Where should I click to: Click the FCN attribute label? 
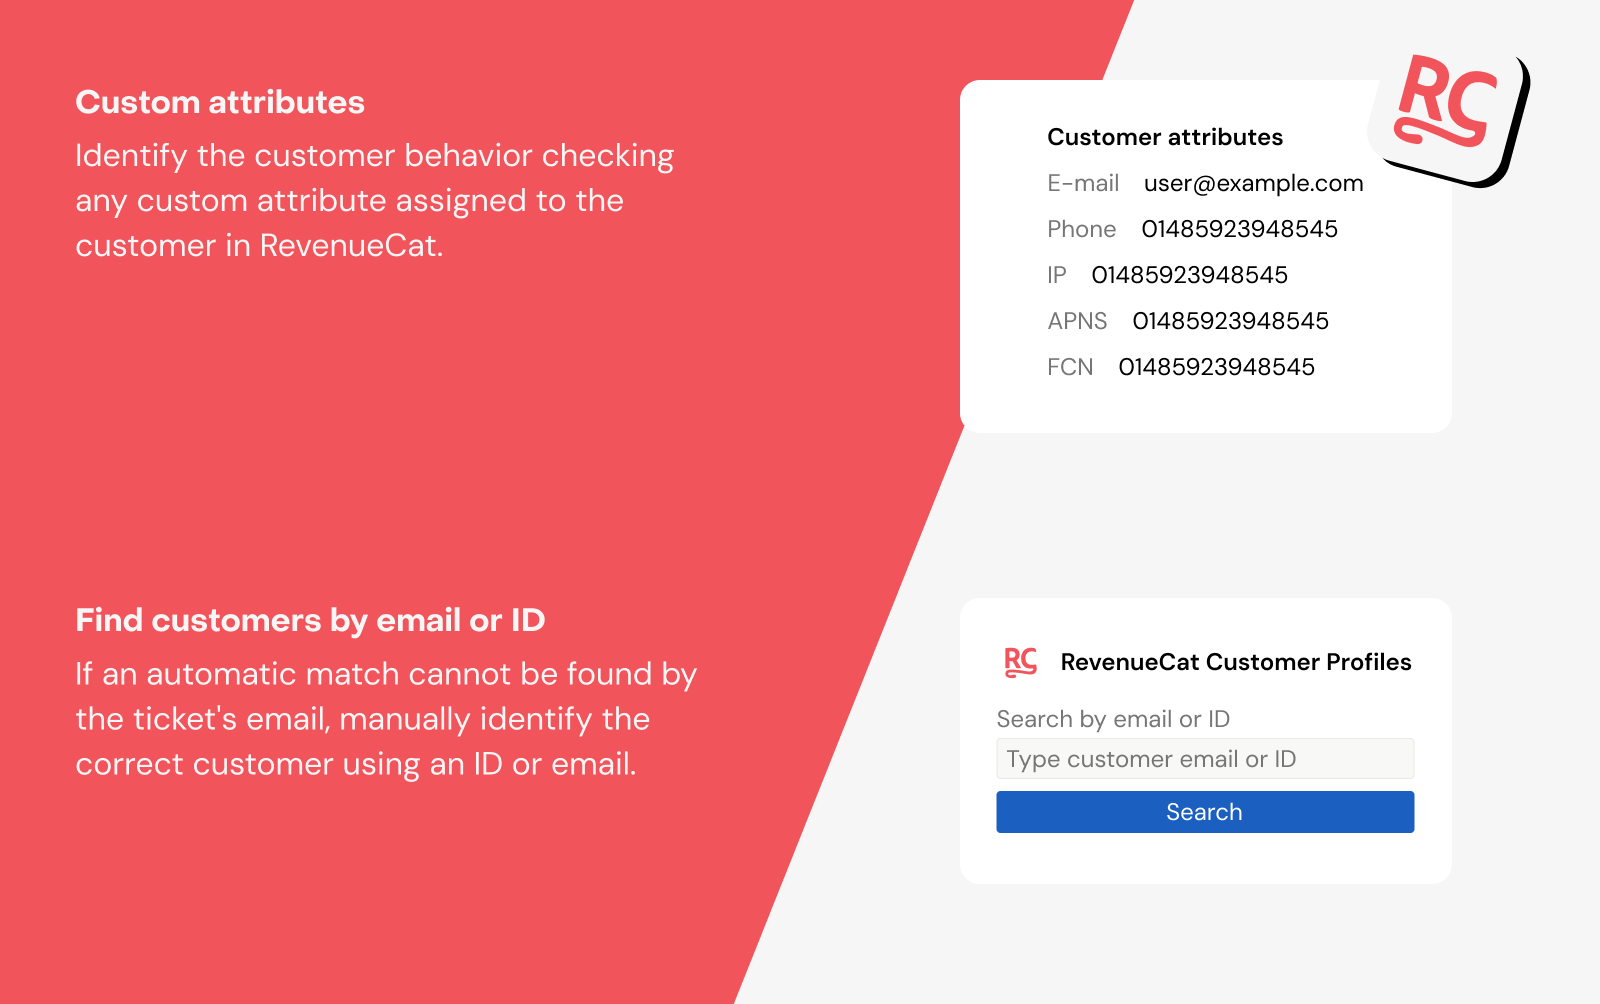point(1070,367)
